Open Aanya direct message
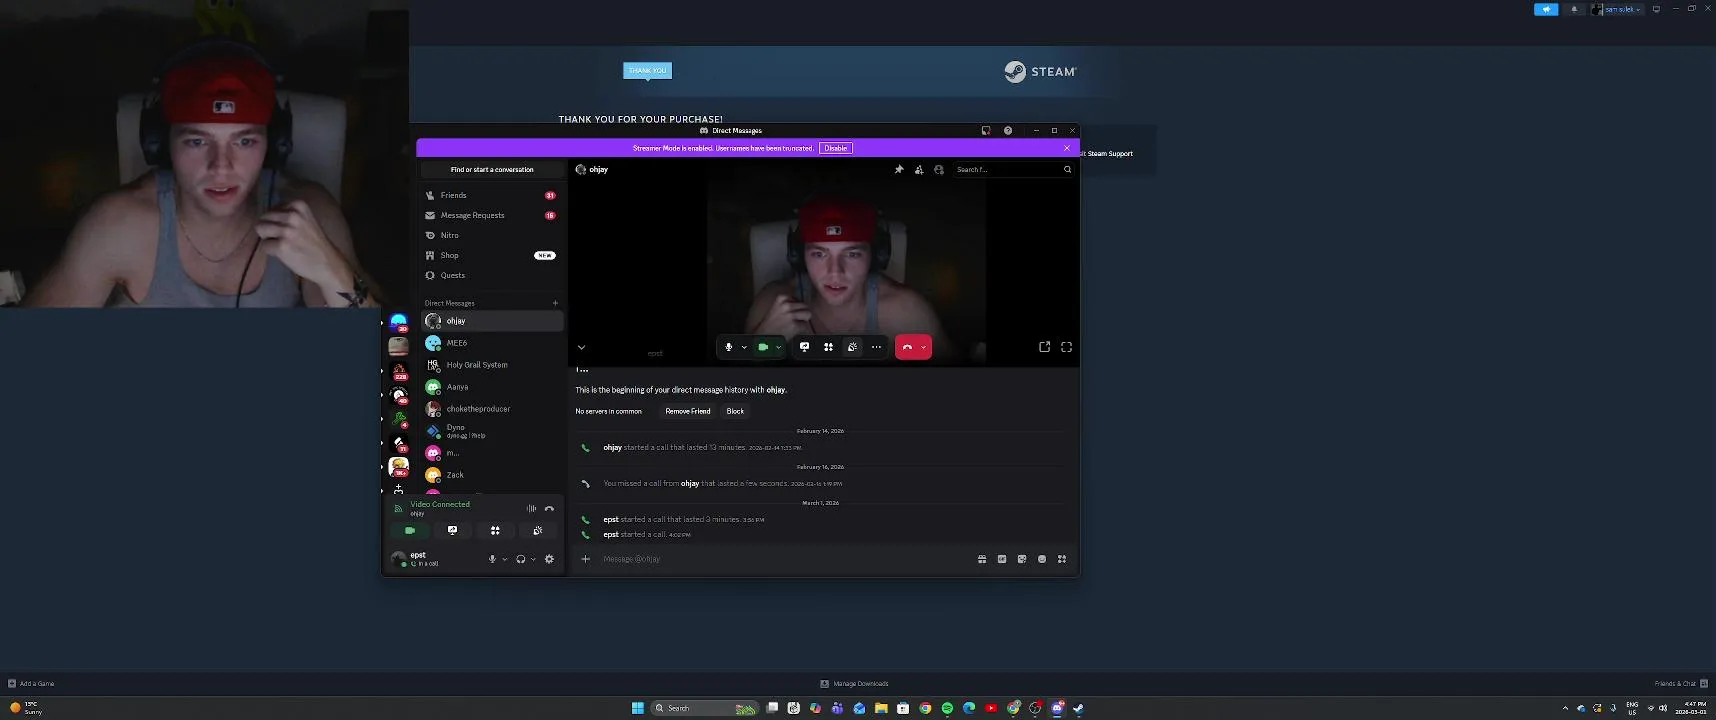Screen dimensions: 1716x720 tap(491, 387)
